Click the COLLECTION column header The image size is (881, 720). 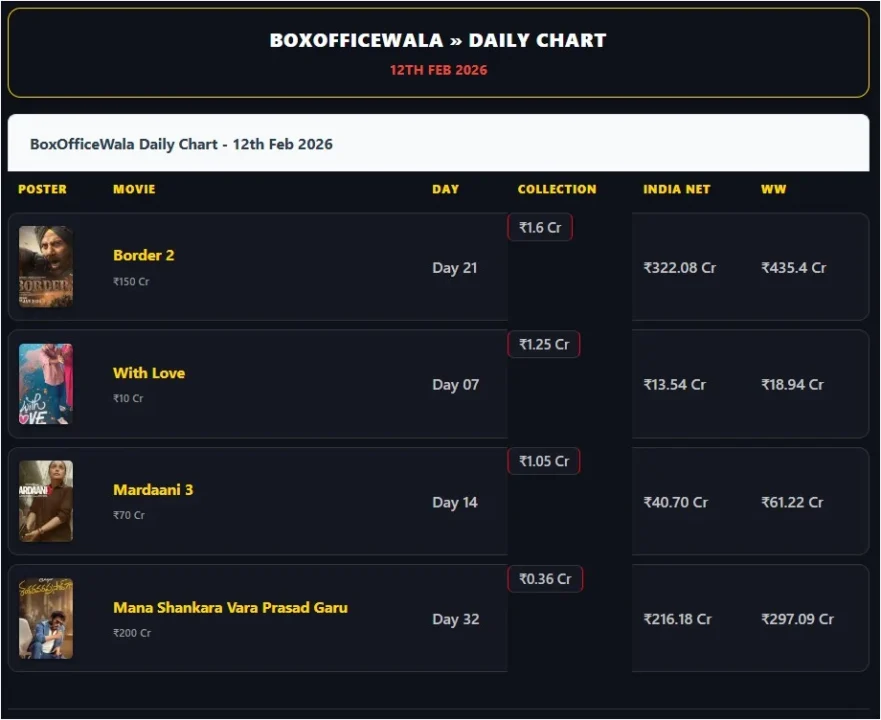(557, 189)
